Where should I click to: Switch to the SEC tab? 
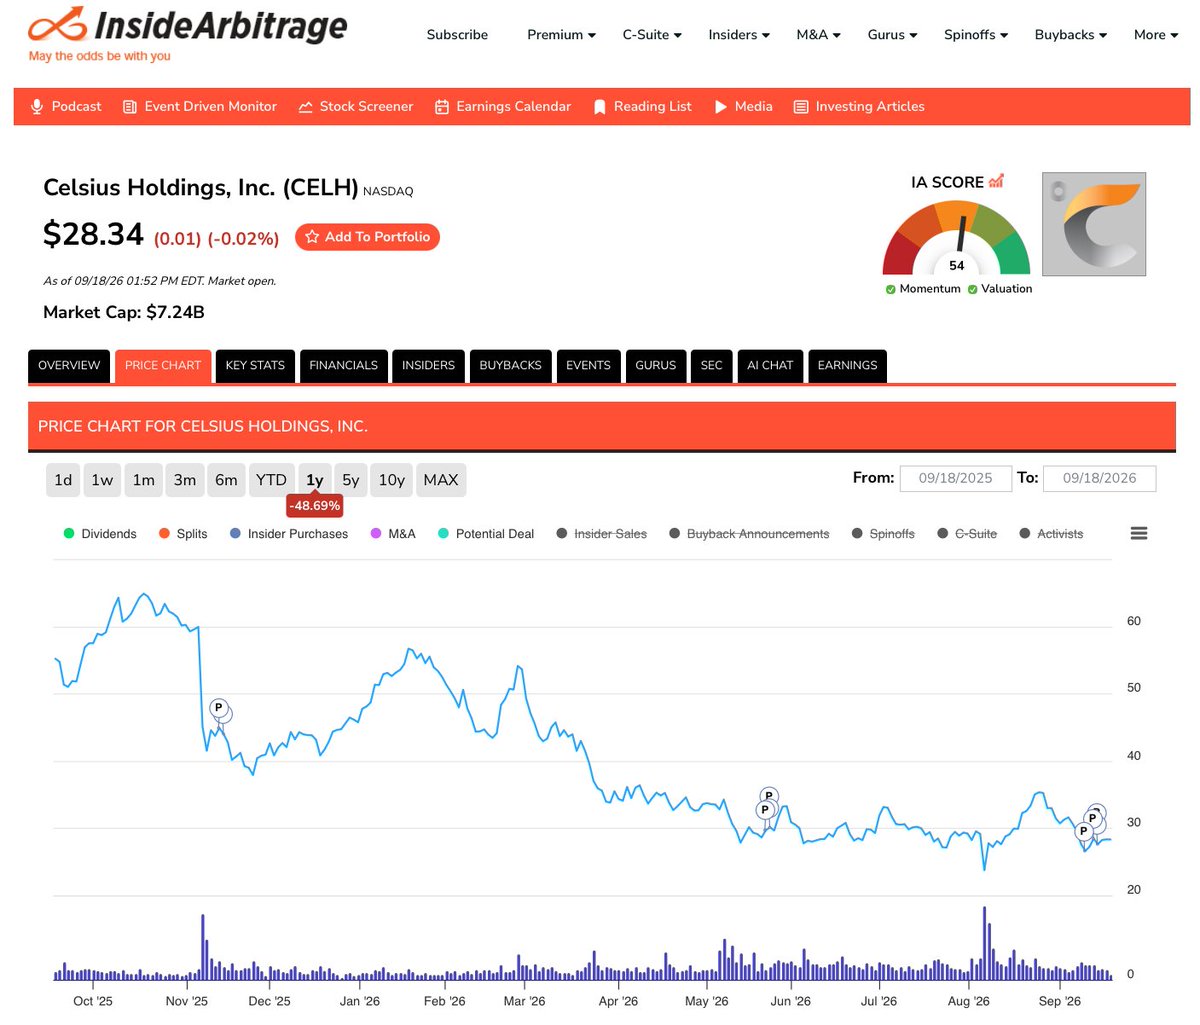click(x=712, y=366)
